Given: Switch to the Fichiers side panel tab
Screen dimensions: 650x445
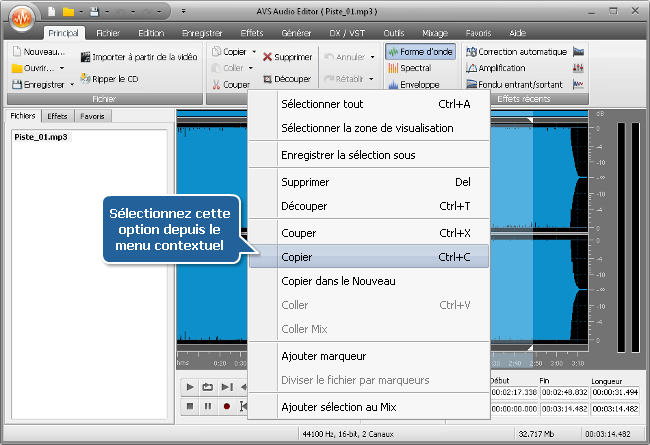Looking at the screenshot, I should point(23,116).
